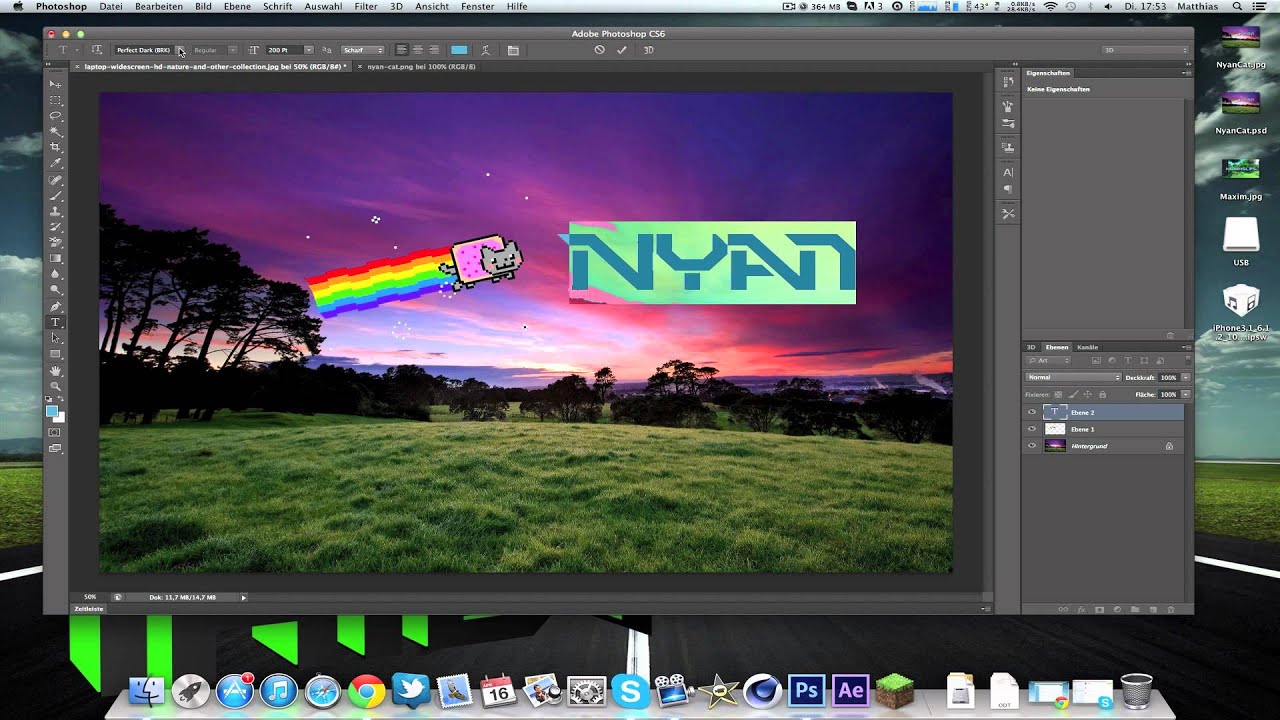Screen dimensions: 1280x720
Task: Open NyanCat.psd on the desktop
Action: (1241, 109)
